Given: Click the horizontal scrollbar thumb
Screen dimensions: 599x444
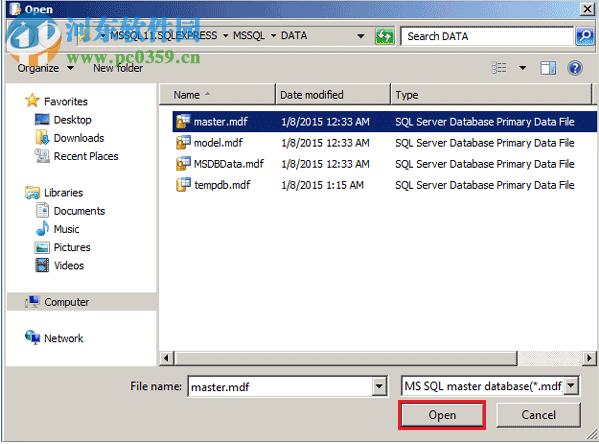Looking at the screenshot, I should coord(346,358).
